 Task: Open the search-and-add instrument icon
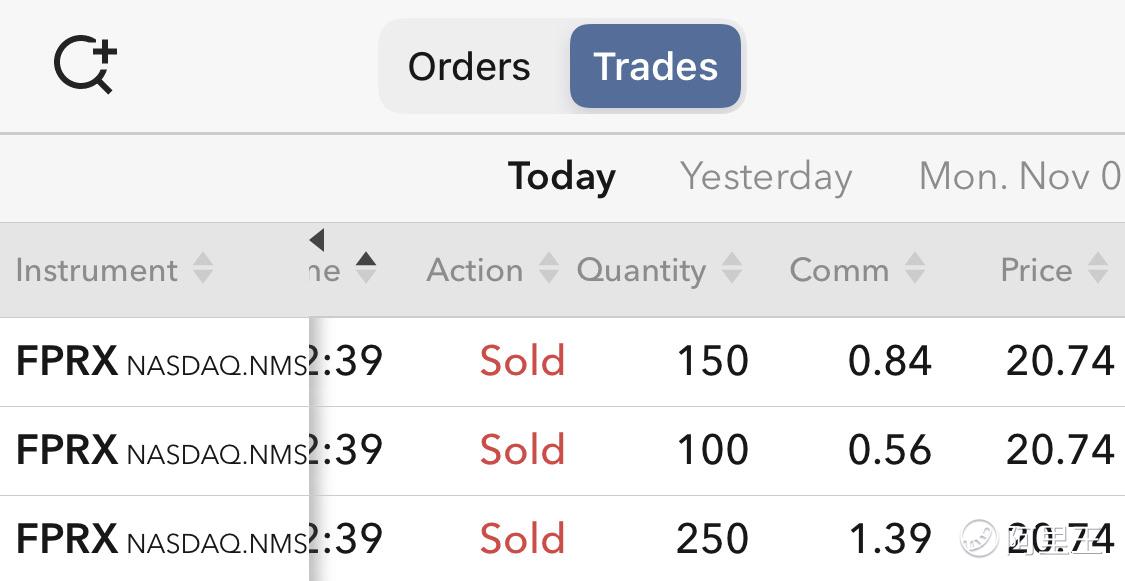pos(85,65)
